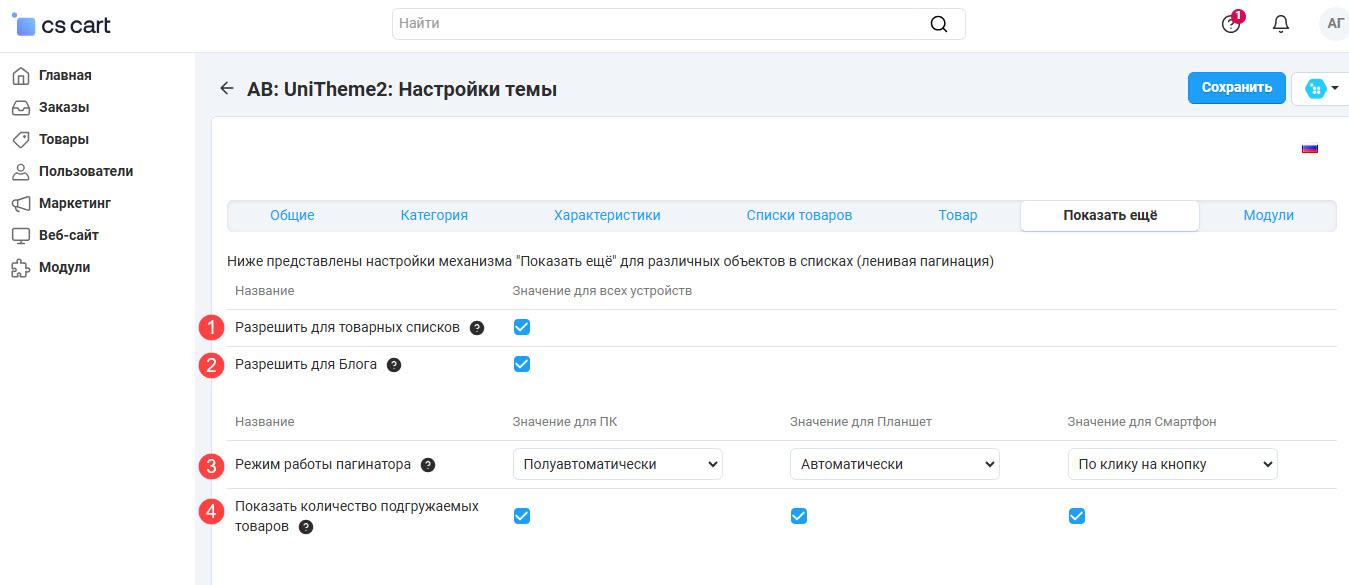Click the search magnifier icon

938,24
